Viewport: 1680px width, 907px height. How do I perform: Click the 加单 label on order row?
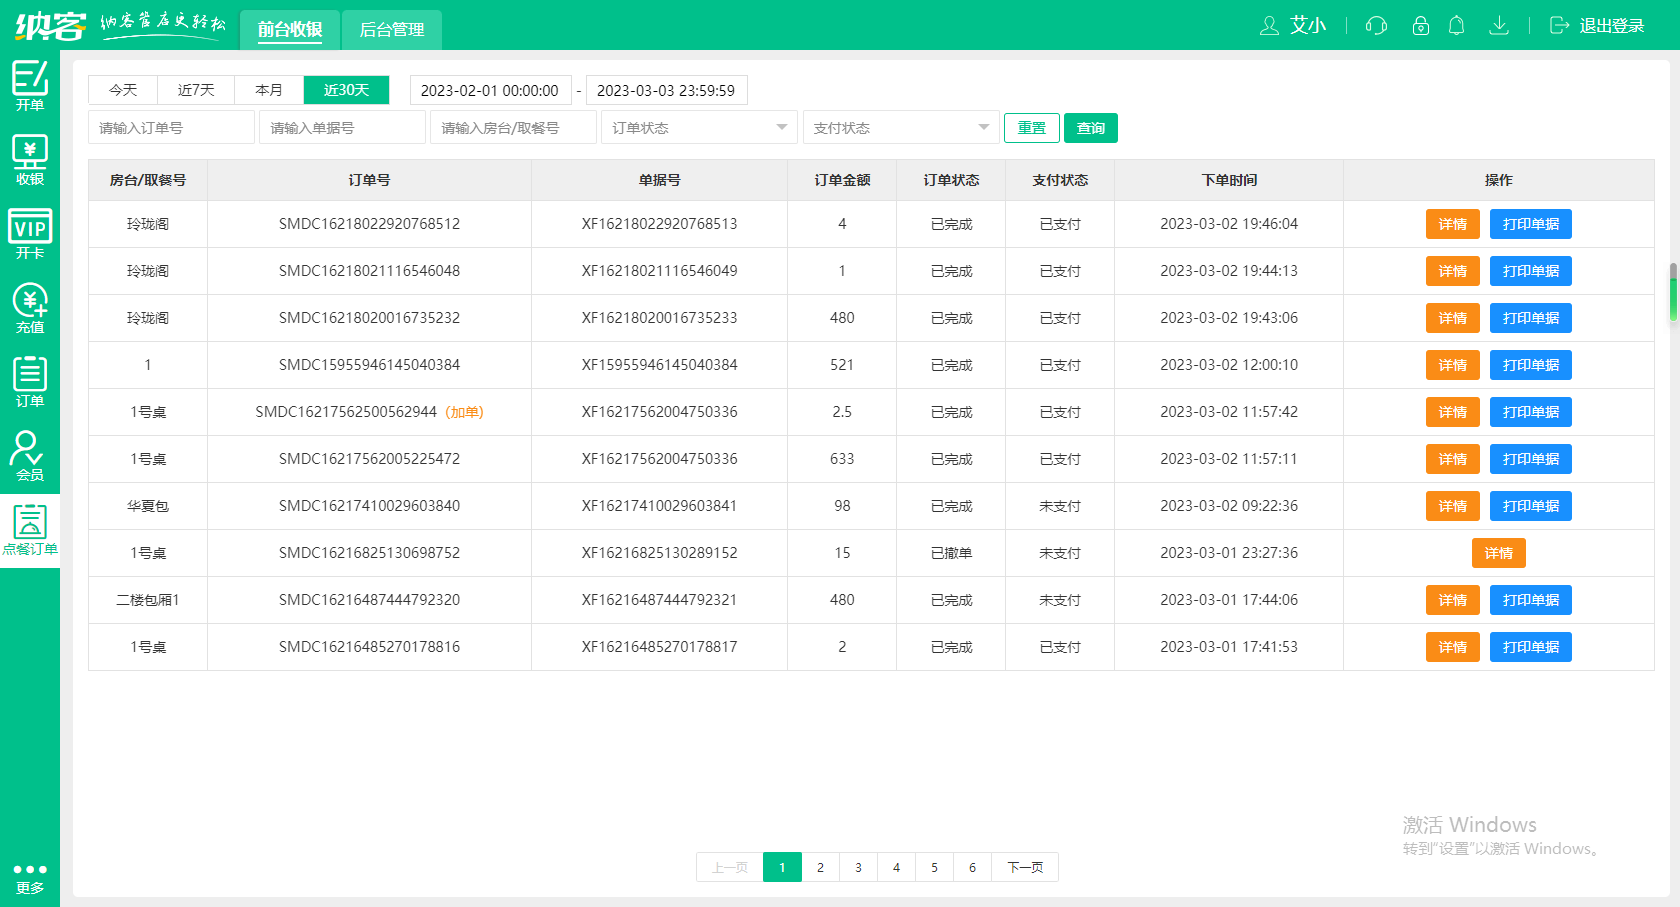point(464,412)
